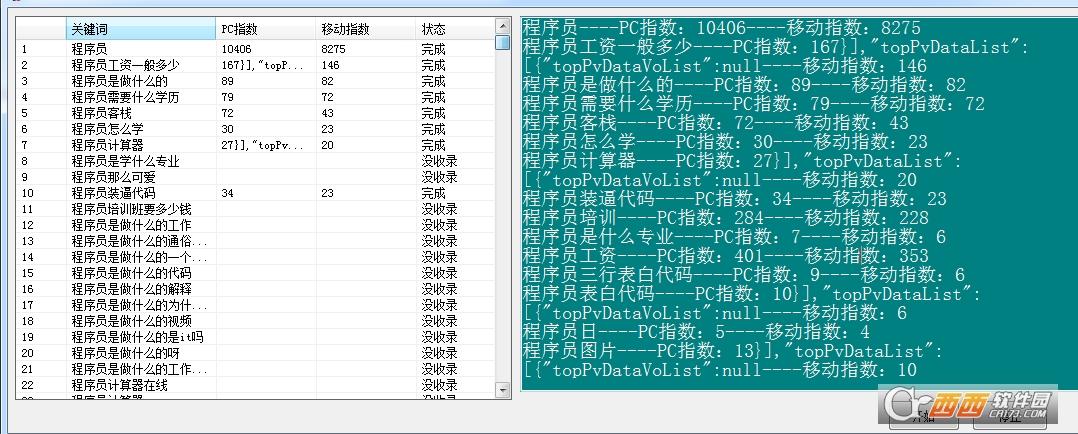The image size is (1078, 434).
Task: Select the row 程序员装逼代码
Action: [255, 193]
